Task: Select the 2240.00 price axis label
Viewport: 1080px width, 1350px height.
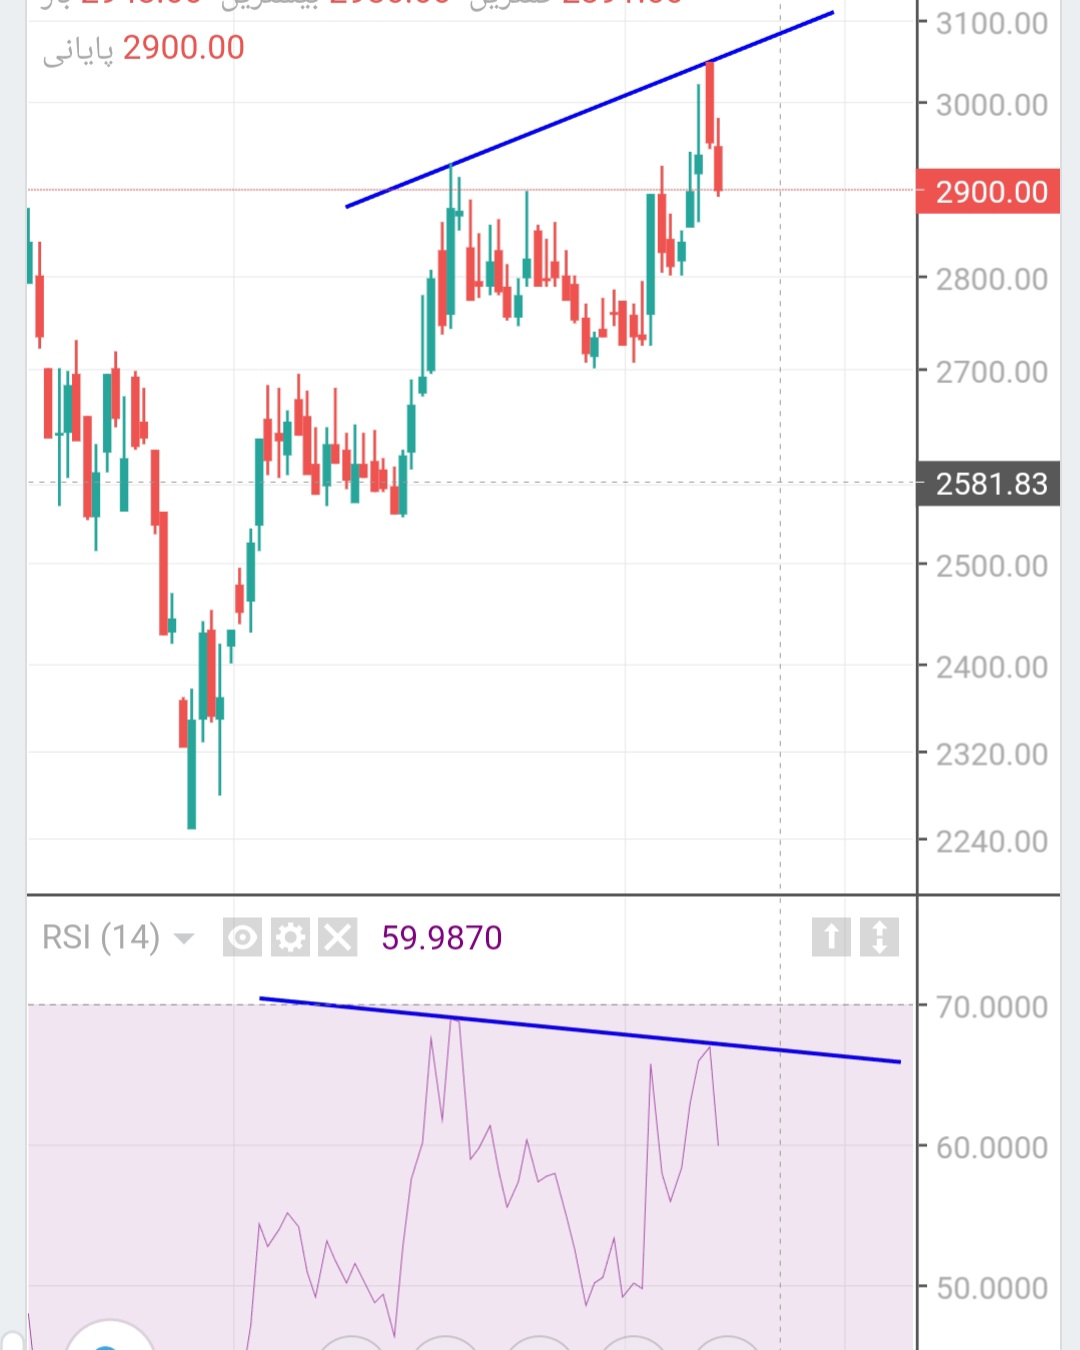Action: 992,842
